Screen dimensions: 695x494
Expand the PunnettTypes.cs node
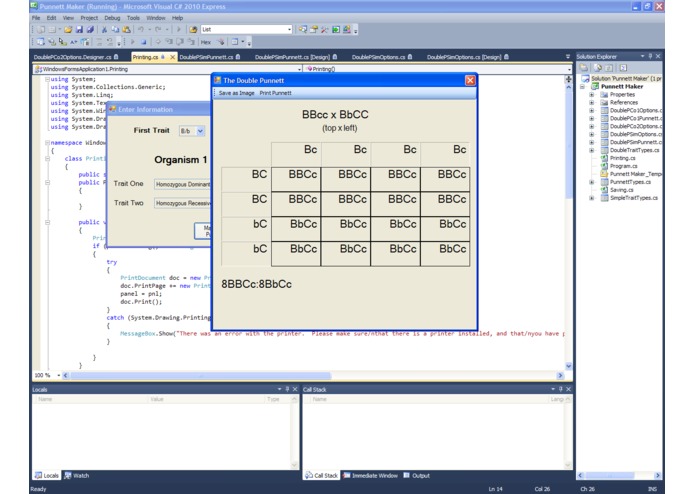(591, 183)
